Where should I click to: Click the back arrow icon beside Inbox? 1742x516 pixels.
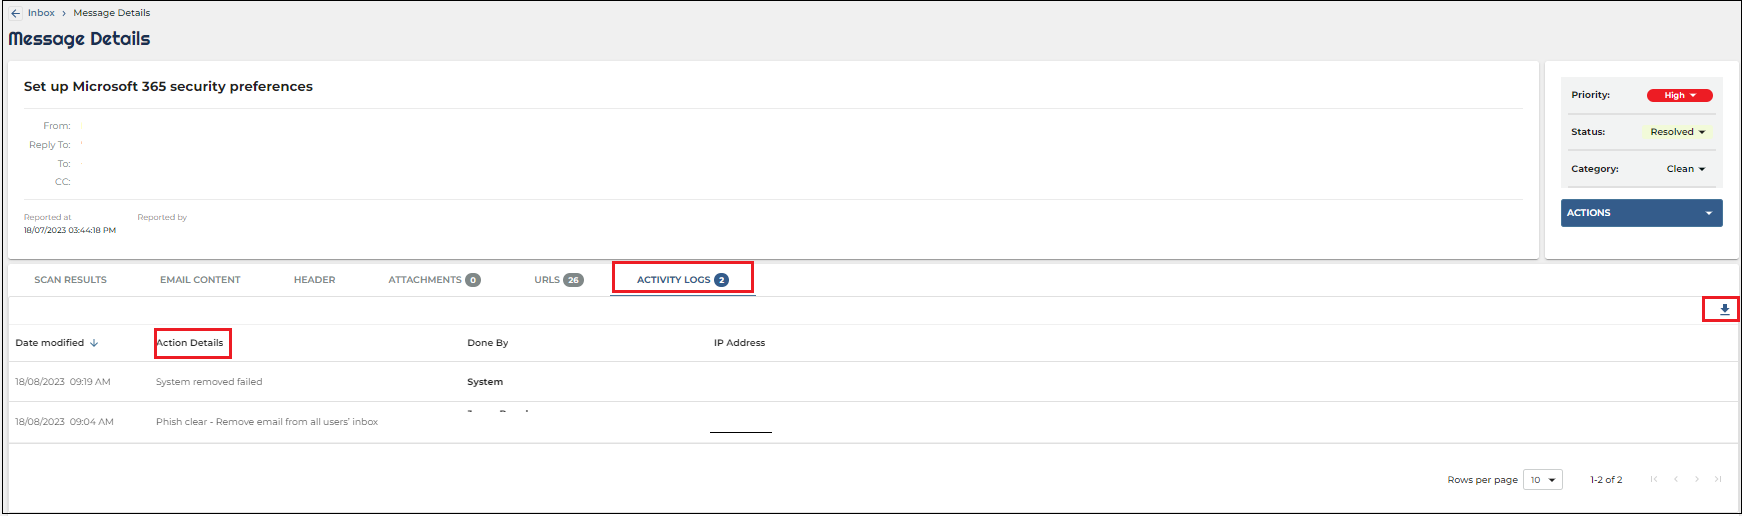tap(15, 13)
